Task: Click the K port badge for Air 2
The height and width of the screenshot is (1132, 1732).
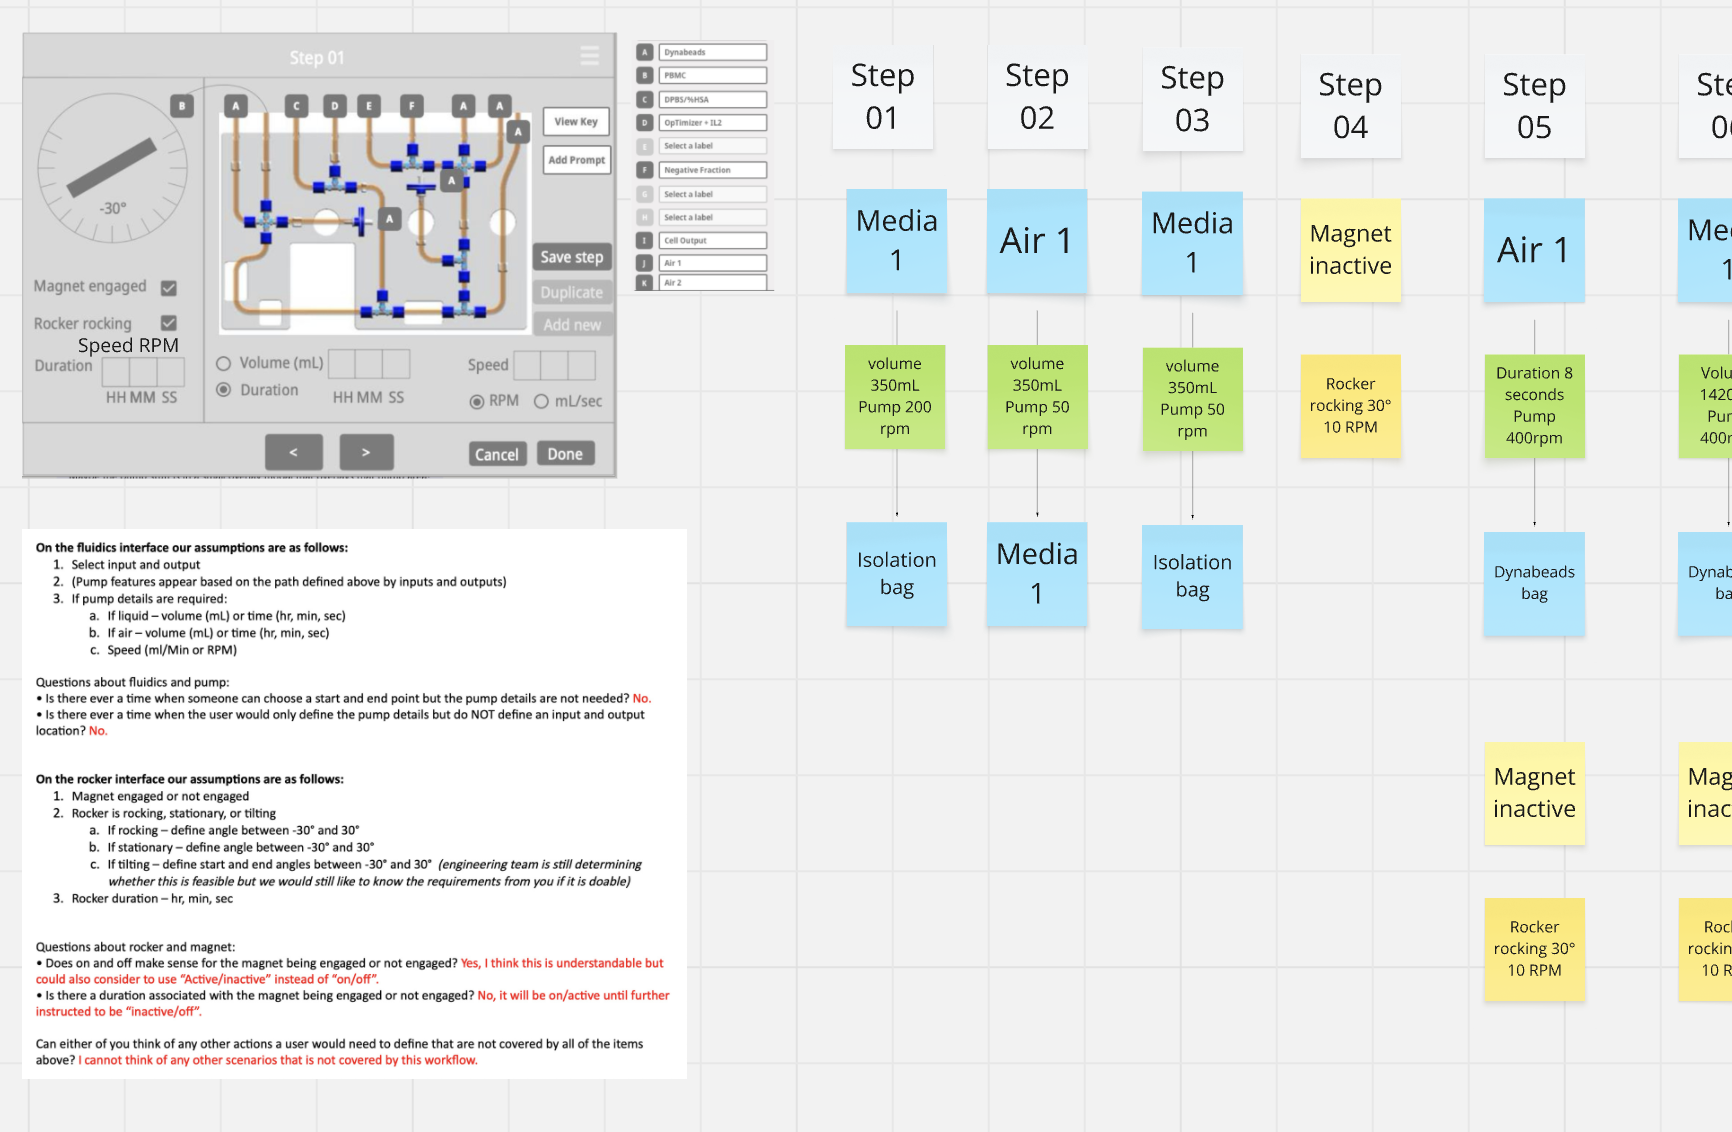Action: point(647,282)
